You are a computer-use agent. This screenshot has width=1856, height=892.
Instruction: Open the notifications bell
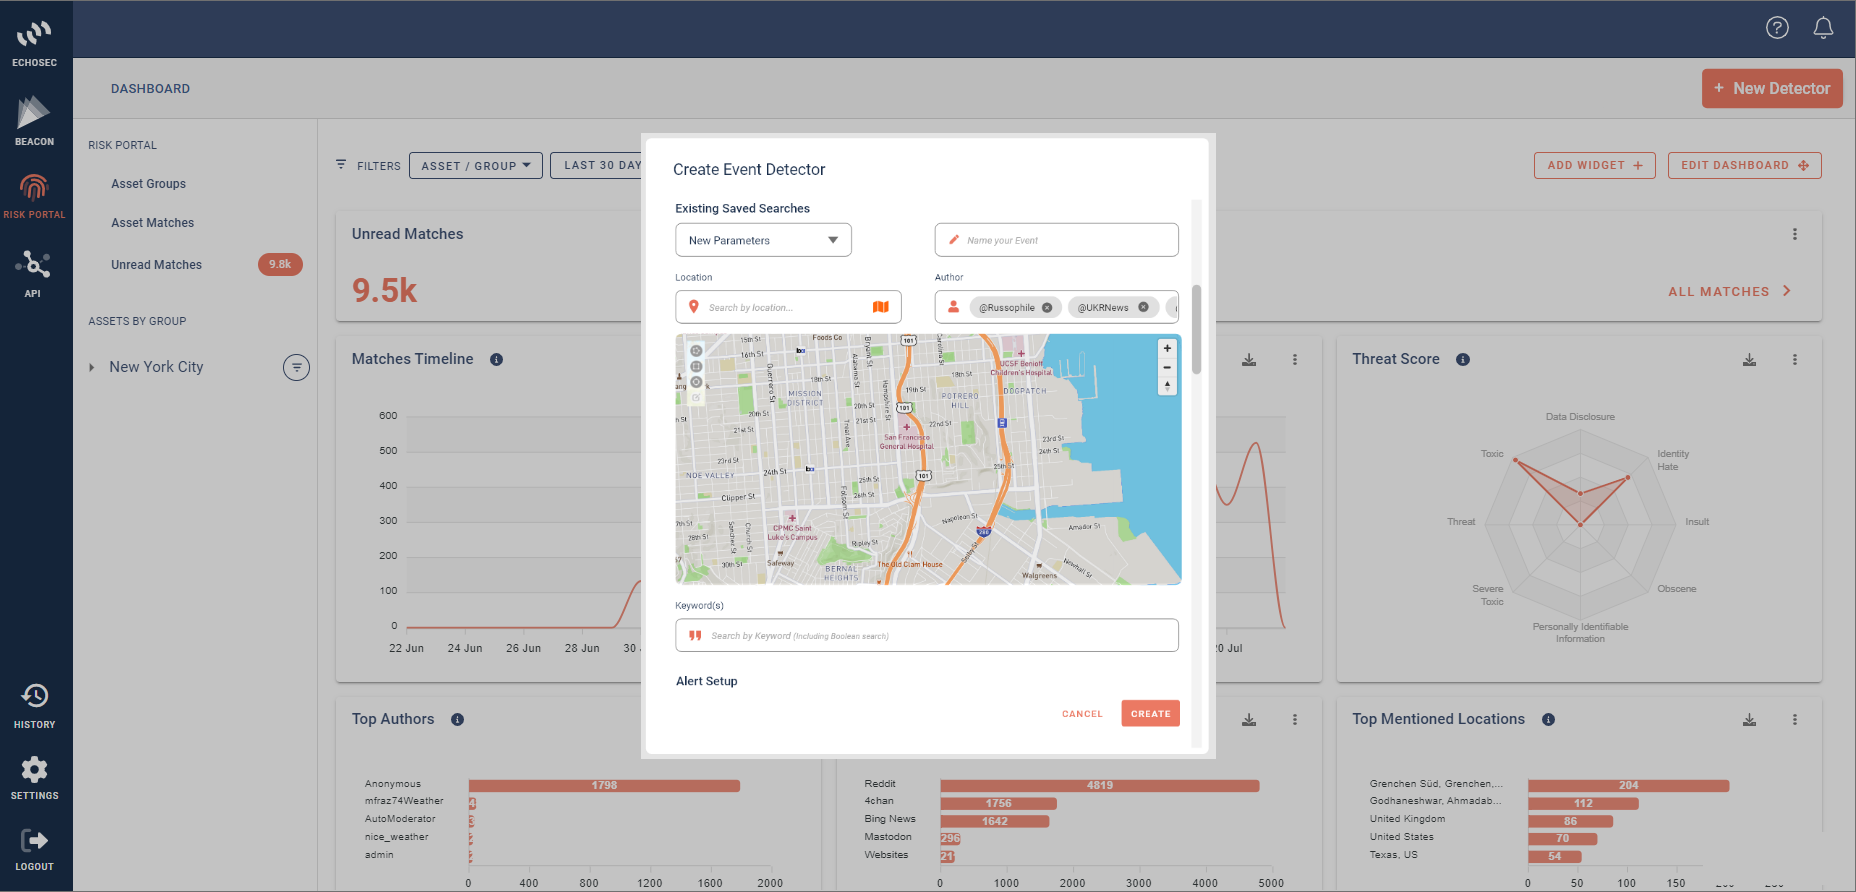click(x=1823, y=28)
